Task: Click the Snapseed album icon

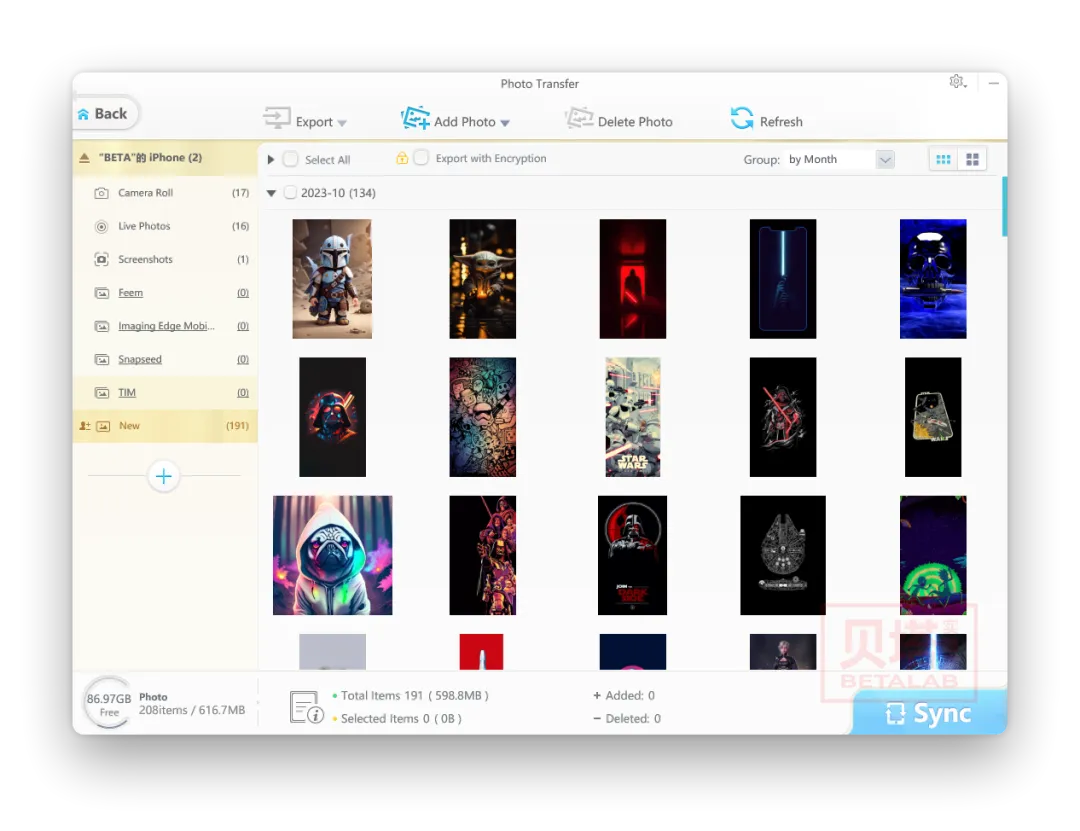Action: pos(101,359)
